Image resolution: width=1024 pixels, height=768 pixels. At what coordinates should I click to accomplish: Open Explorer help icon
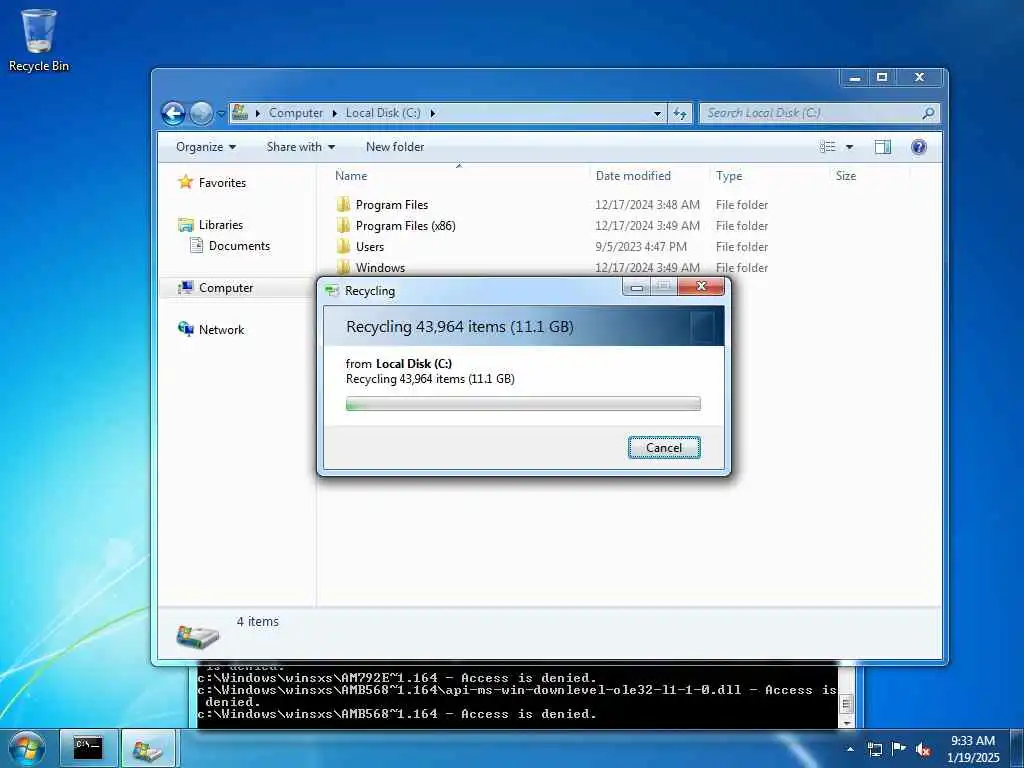(x=918, y=147)
